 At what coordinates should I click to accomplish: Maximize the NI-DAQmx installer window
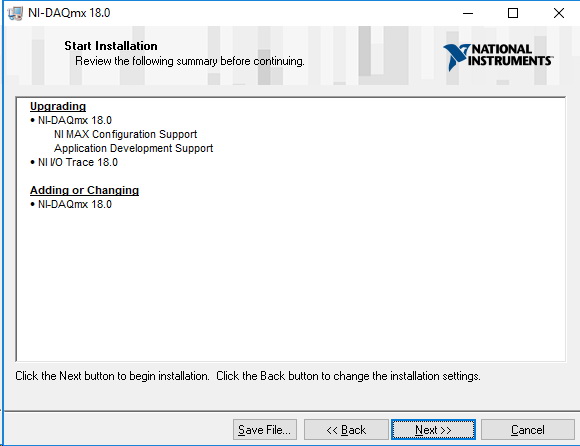click(513, 13)
